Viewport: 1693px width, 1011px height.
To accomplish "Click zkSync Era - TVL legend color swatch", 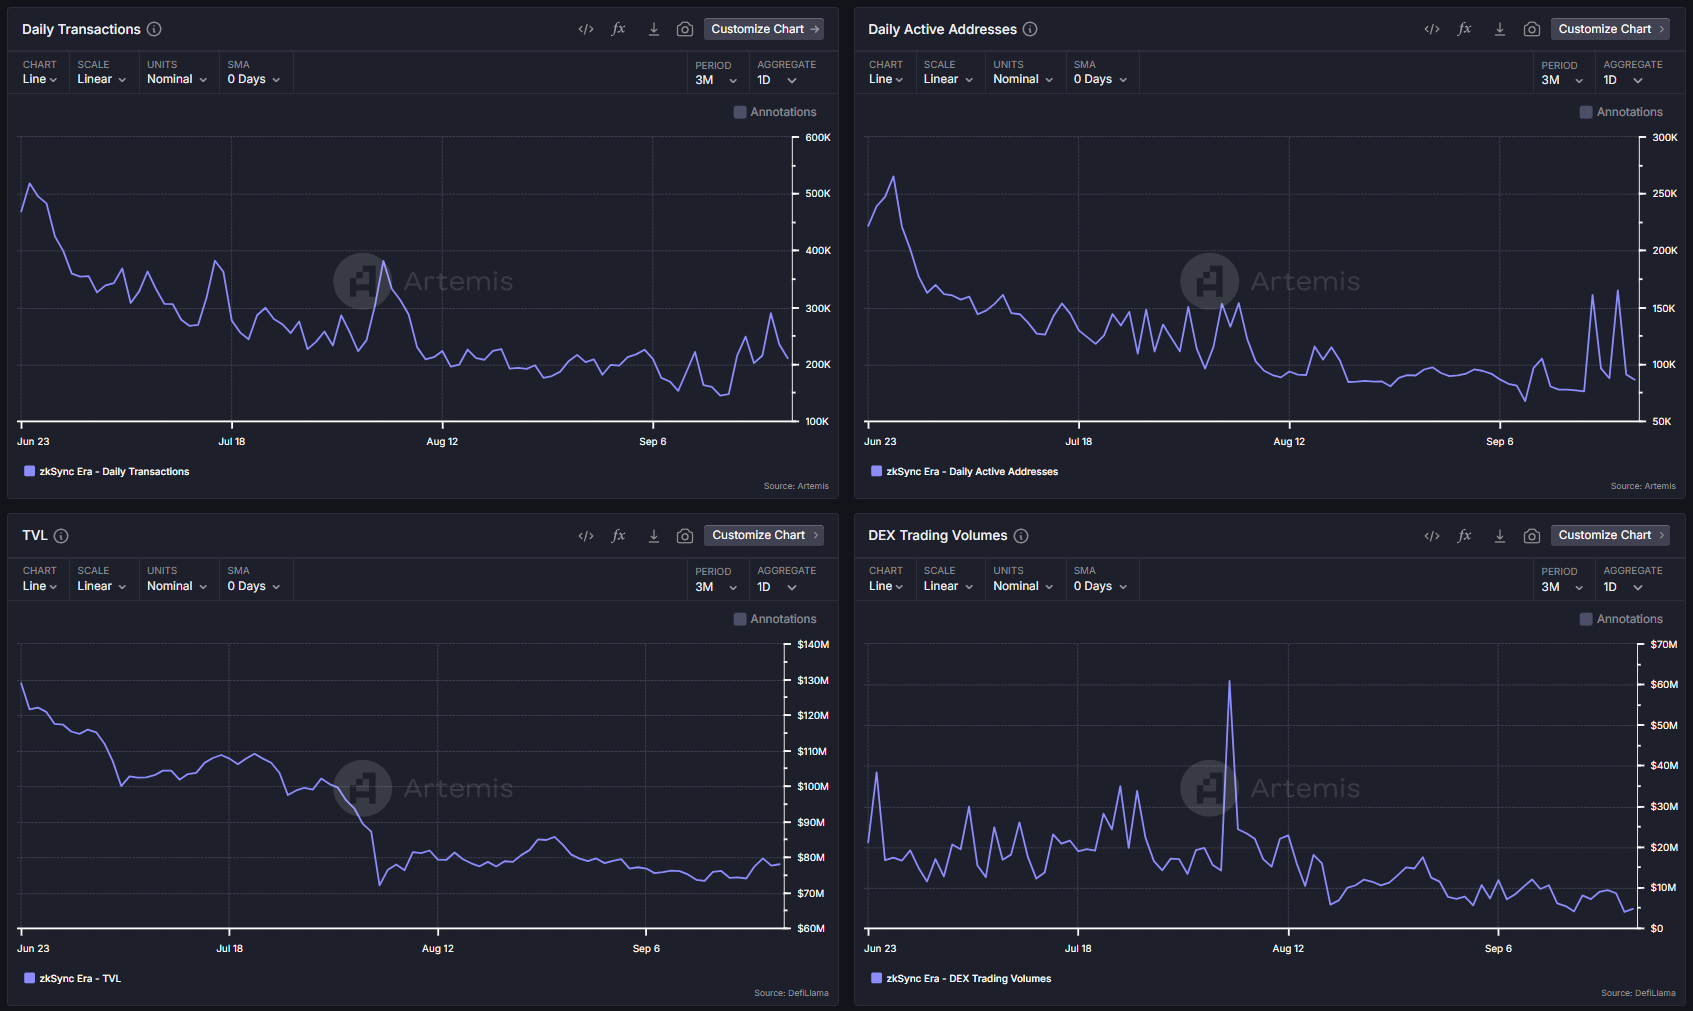I will pyautogui.click(x=29, y=978).
